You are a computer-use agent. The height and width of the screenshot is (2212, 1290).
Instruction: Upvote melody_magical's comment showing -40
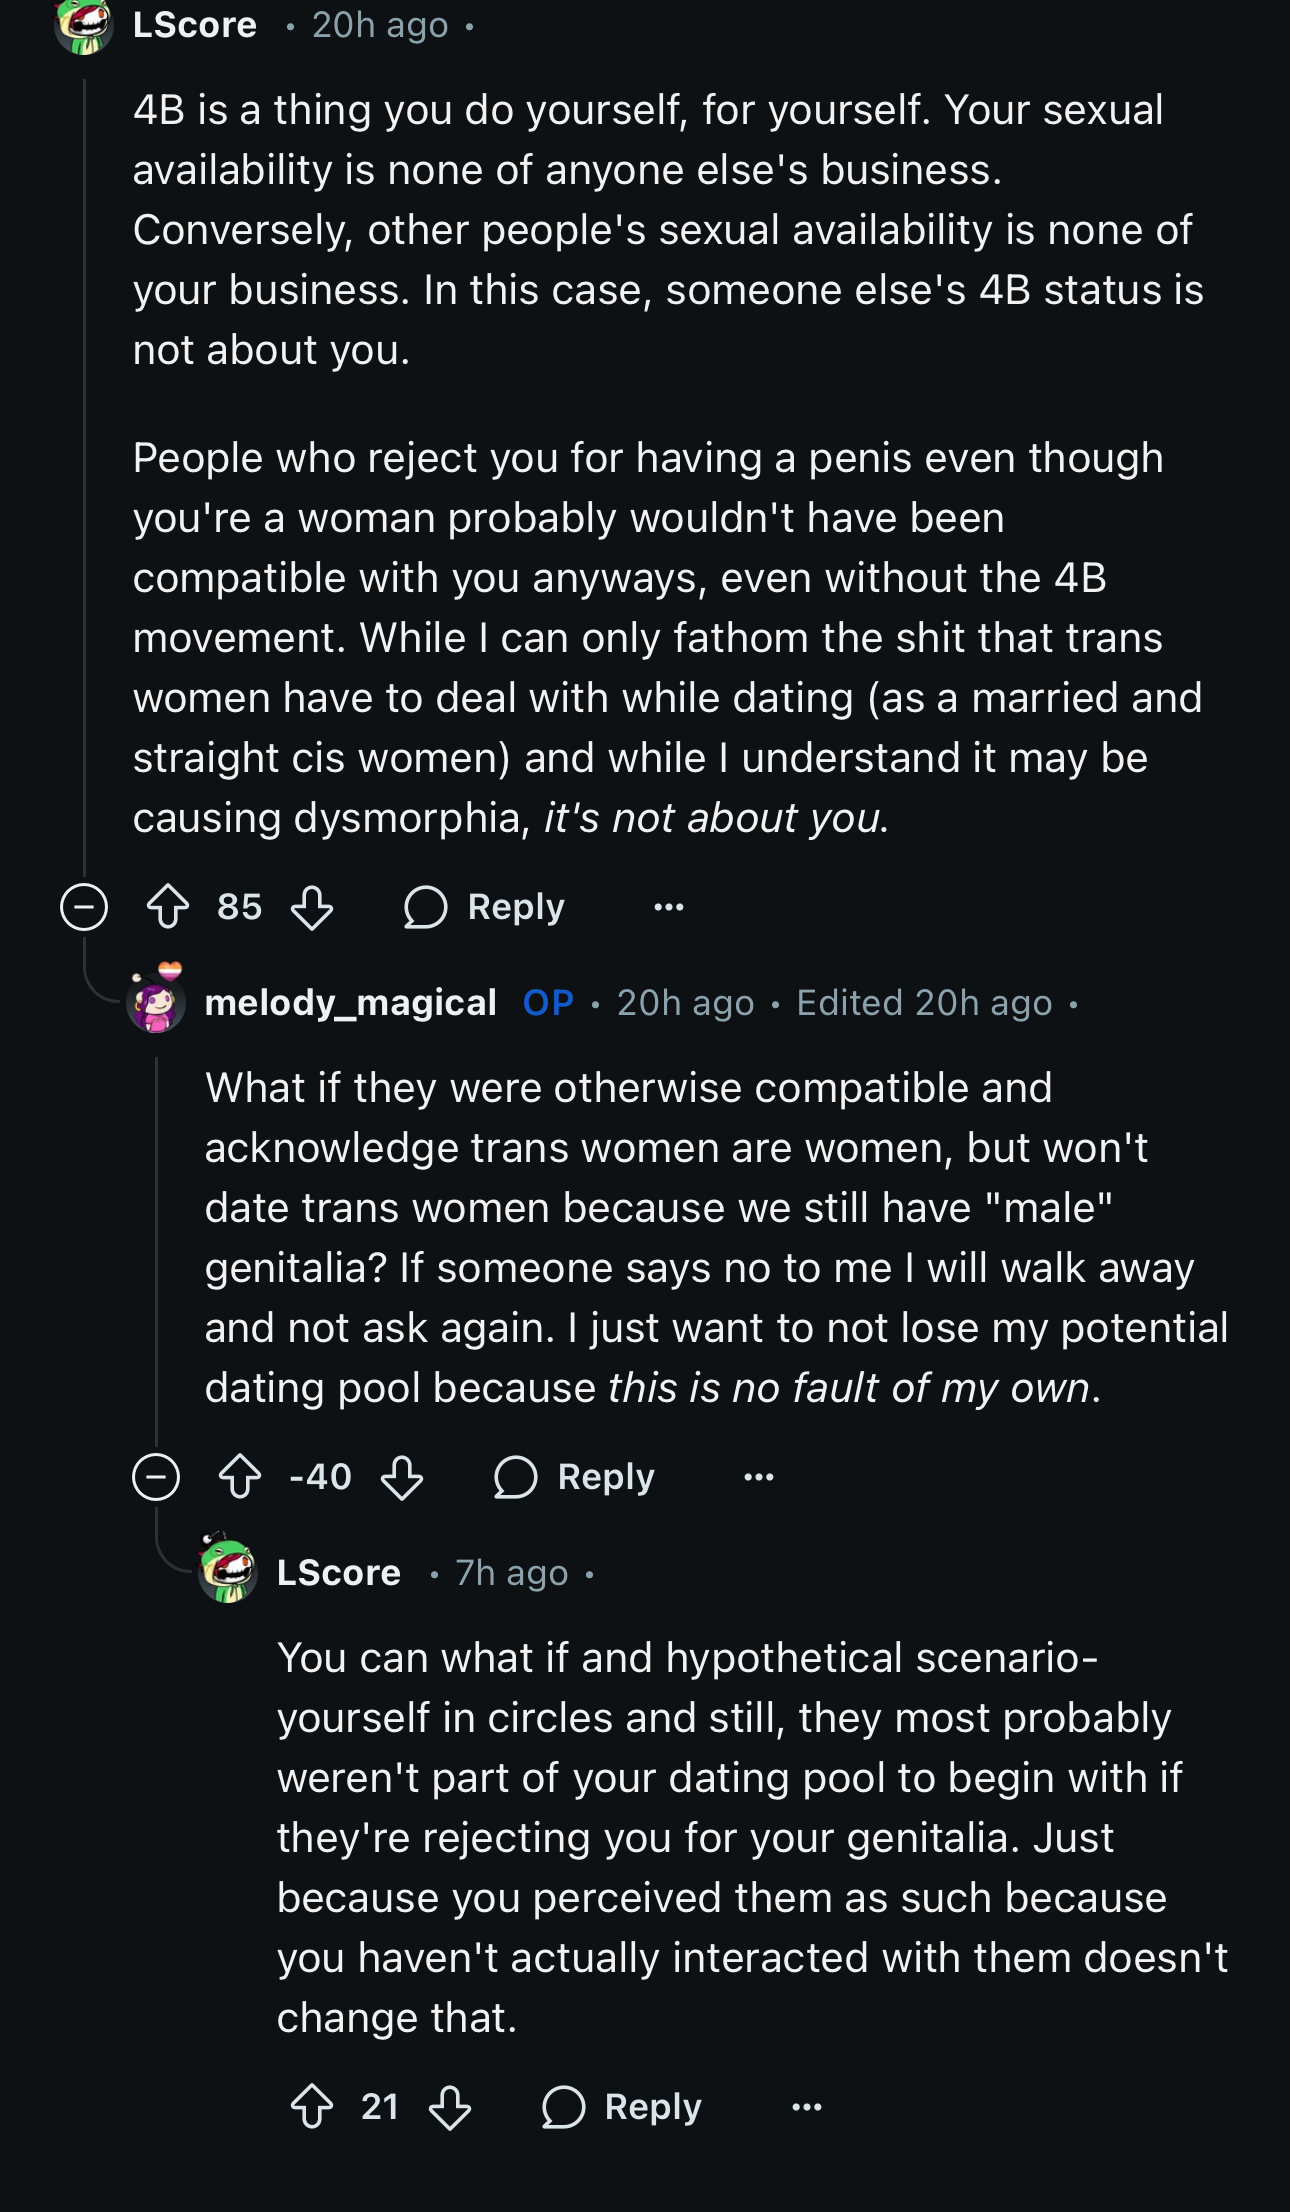tap(240, 1477)
